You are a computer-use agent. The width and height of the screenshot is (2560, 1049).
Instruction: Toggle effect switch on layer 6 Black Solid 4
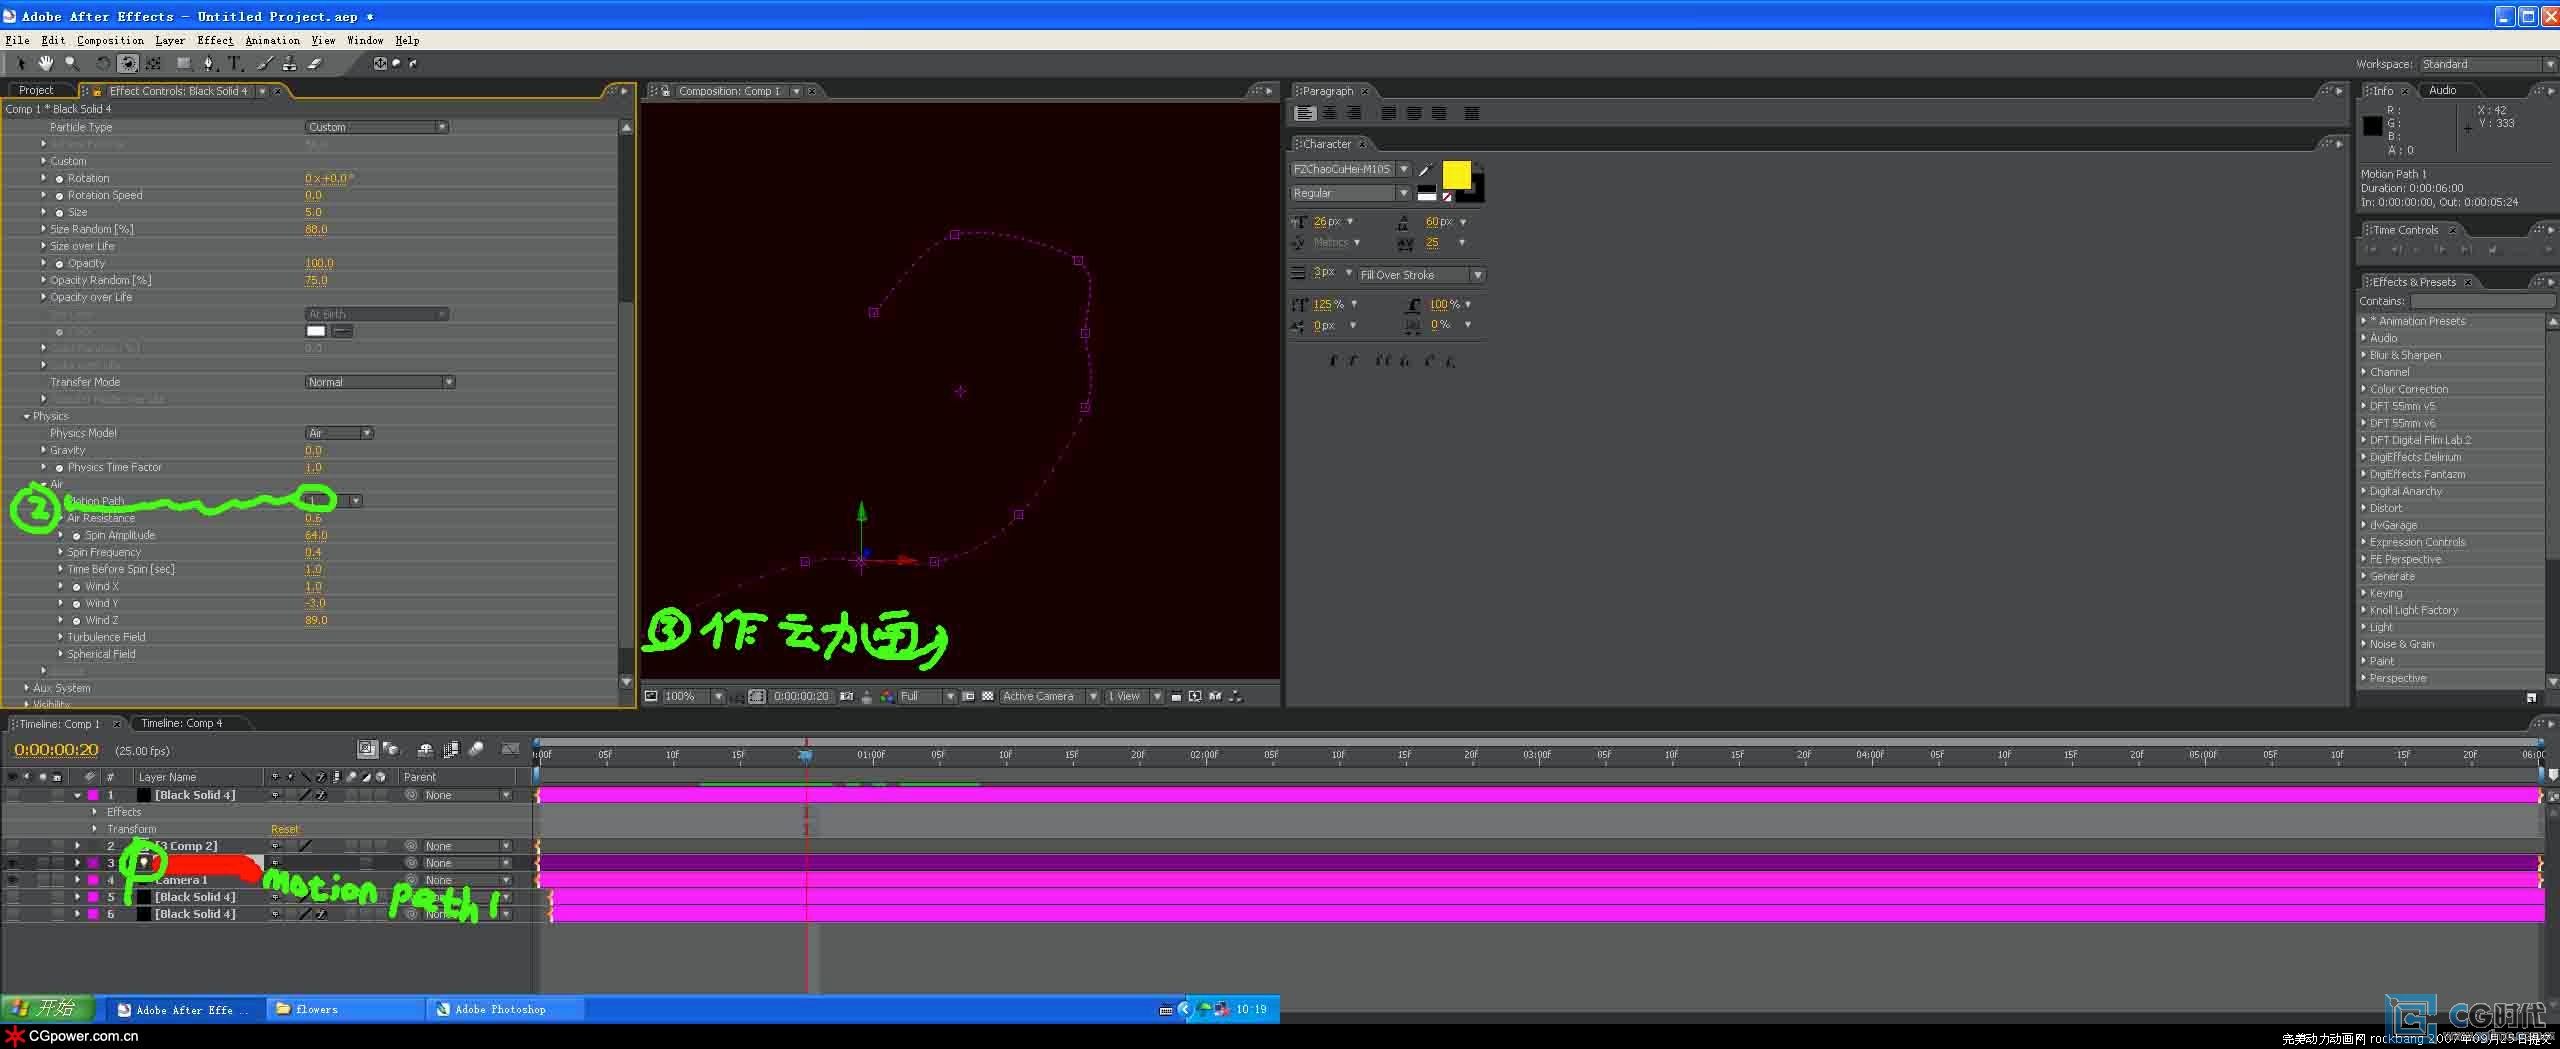(321, 914)
